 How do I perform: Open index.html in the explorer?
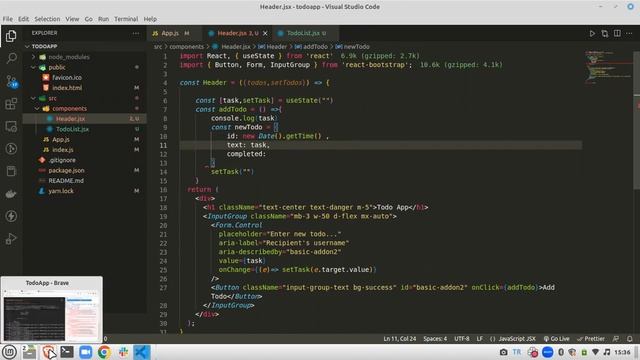[x=67, y=88]
